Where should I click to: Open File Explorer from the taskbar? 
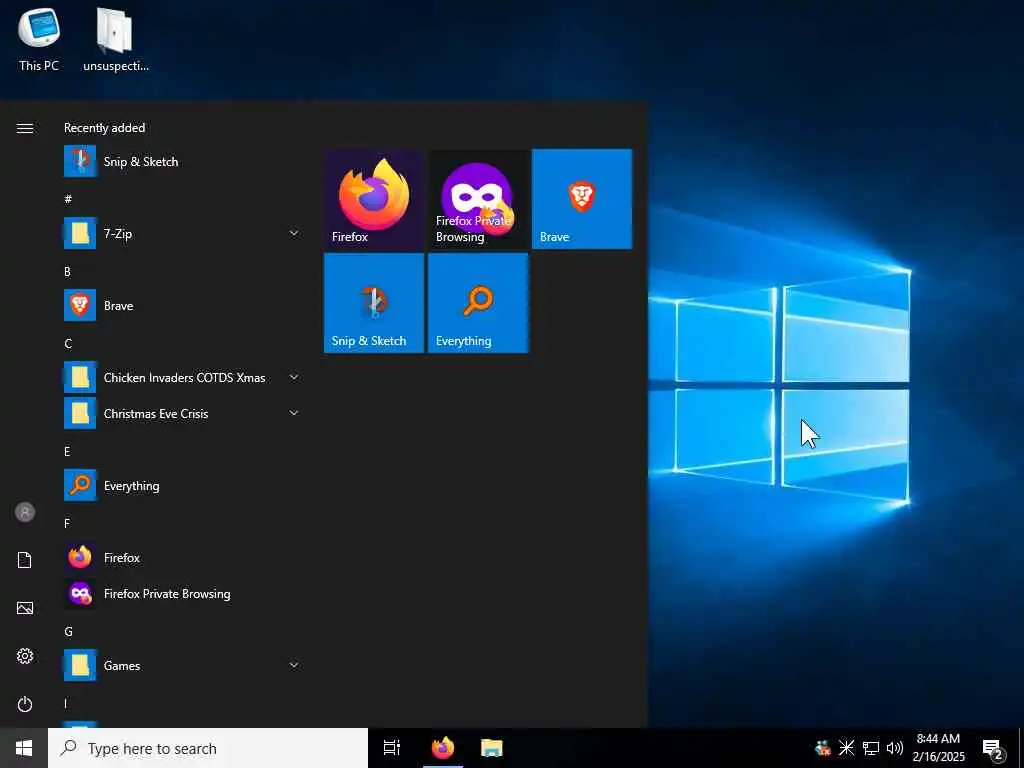(x=492, y=748)
